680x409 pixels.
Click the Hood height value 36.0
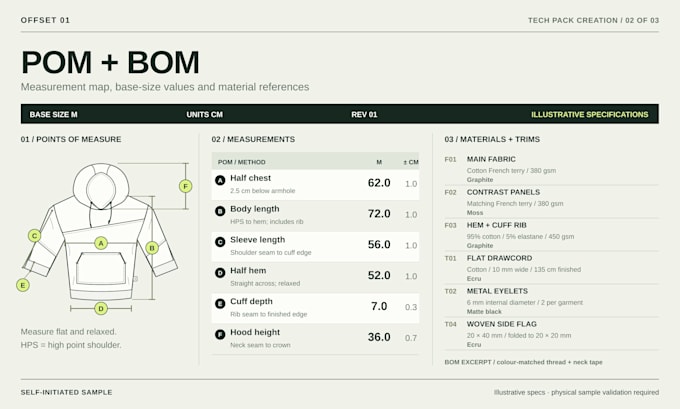[379, 337]
